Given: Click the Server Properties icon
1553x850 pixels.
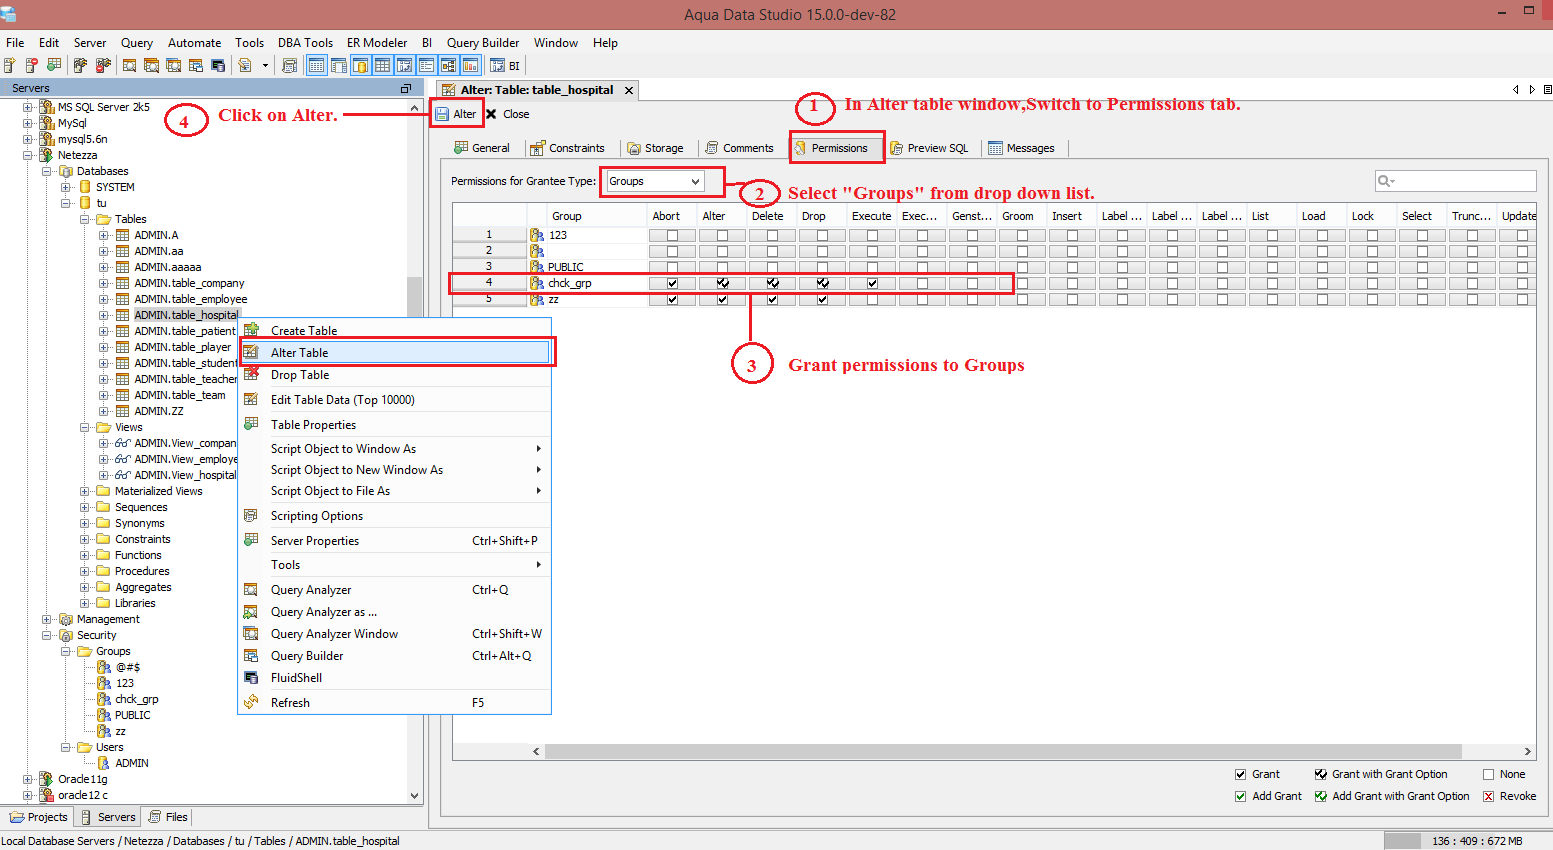Looking at the screenshot, I should 252,540.
